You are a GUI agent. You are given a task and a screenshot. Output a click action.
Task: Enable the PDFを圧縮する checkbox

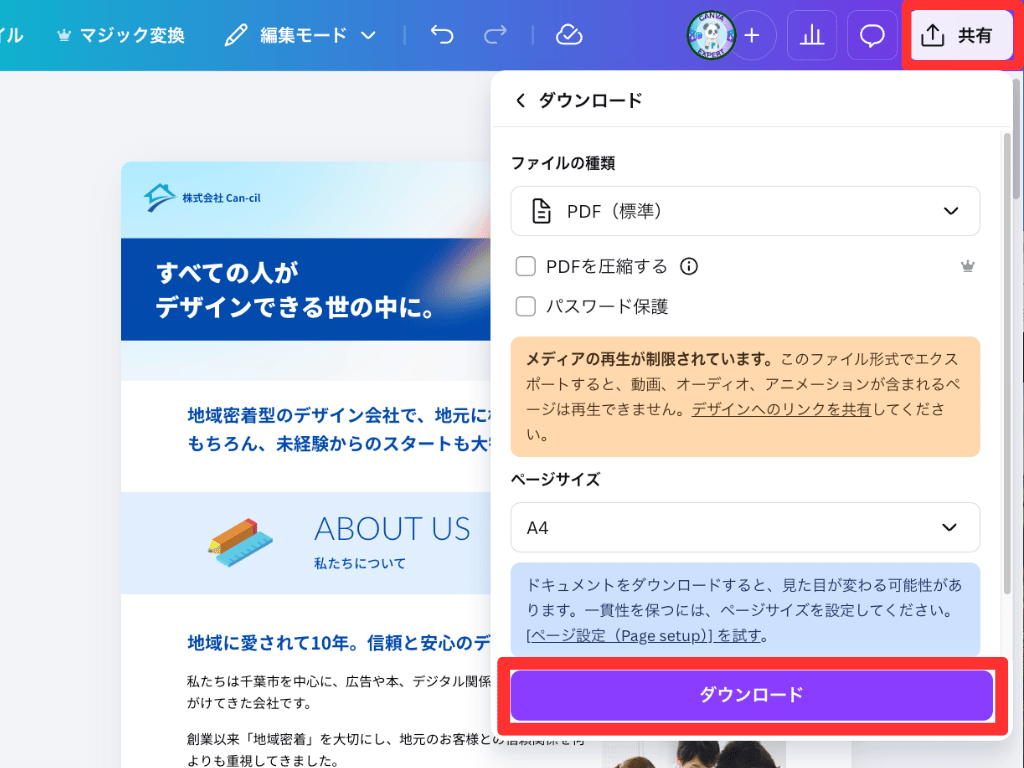point(525,266)
